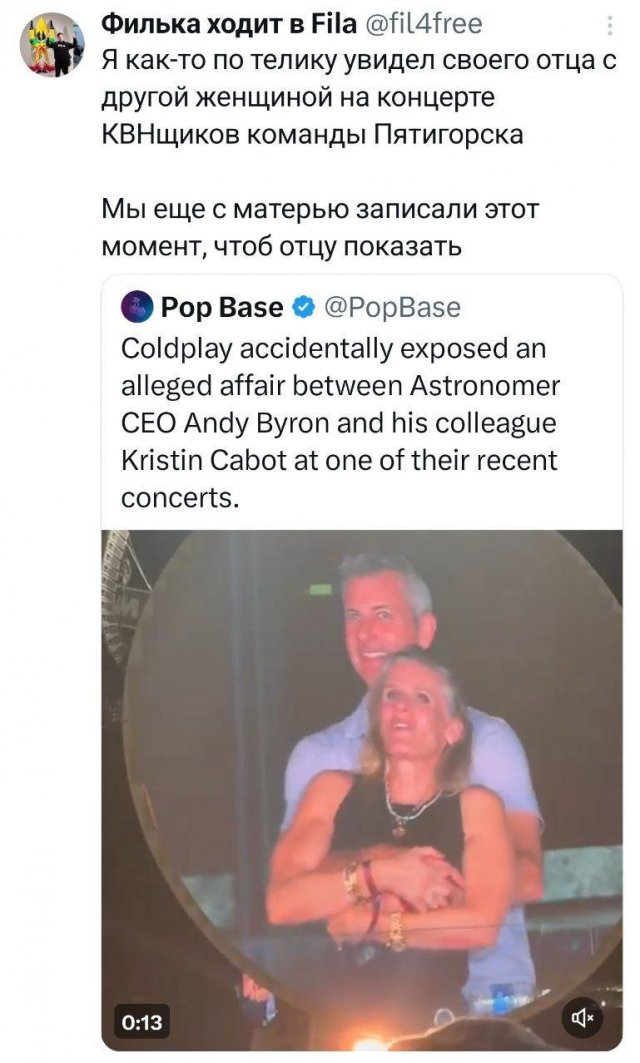Play the quoted Coldplay concert video
The height and width of the screenshot is (1063, 640).
(x=361, y=780)
